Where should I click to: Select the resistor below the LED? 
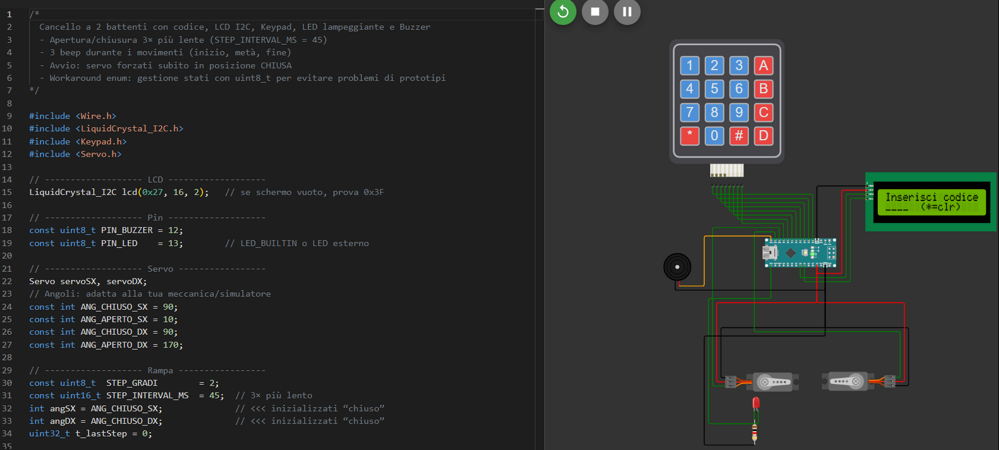[755, 433]
